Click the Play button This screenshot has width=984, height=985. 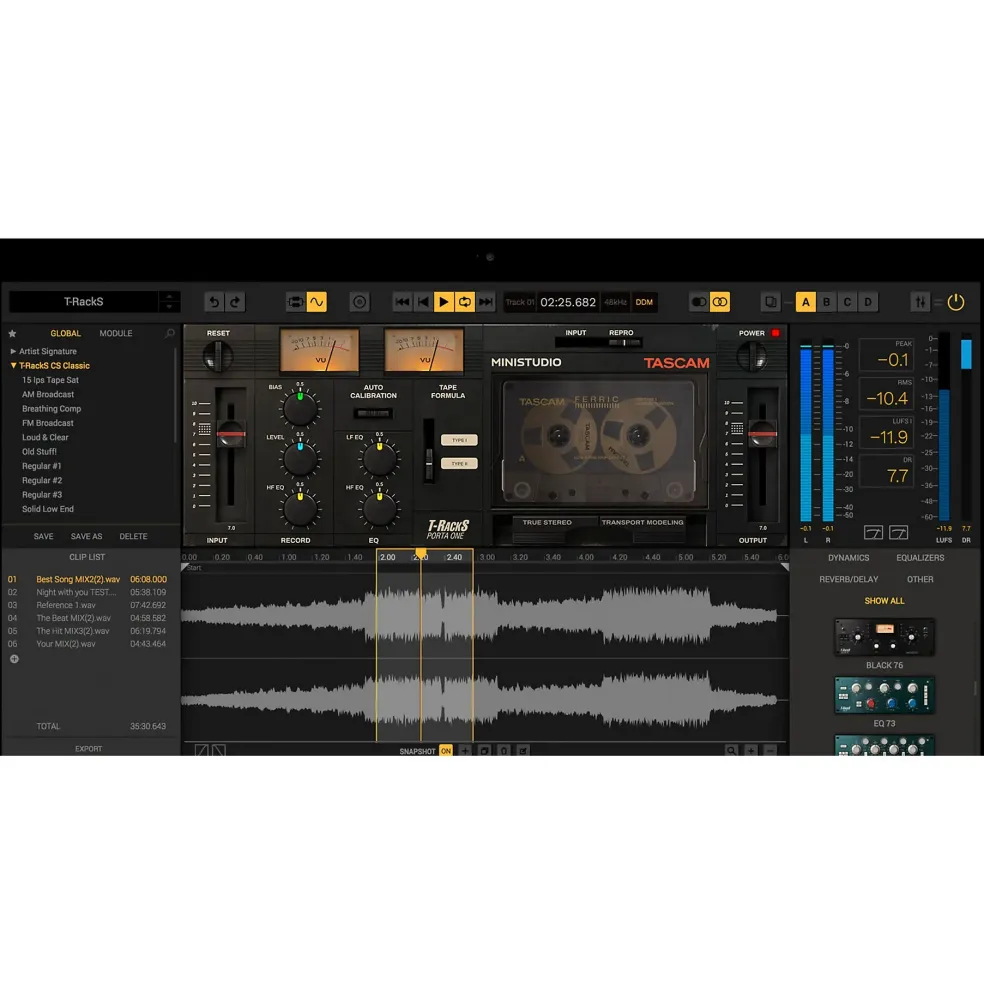point(444,302)
